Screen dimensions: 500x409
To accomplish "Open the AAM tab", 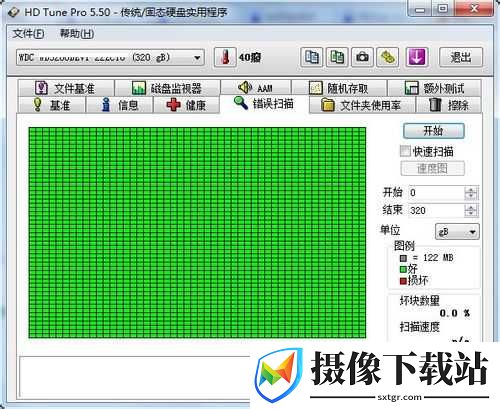I will point(256,88).
